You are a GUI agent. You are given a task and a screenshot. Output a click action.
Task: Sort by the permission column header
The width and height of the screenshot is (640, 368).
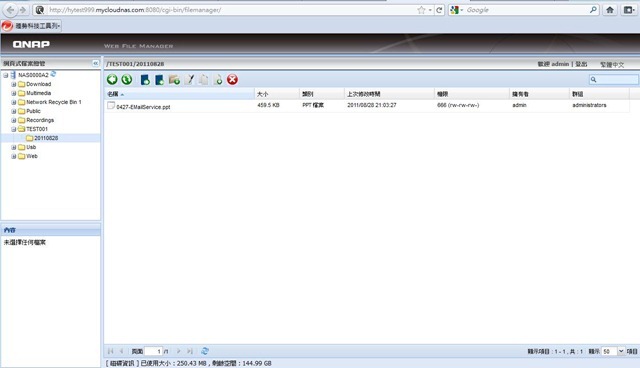point(471,94)
